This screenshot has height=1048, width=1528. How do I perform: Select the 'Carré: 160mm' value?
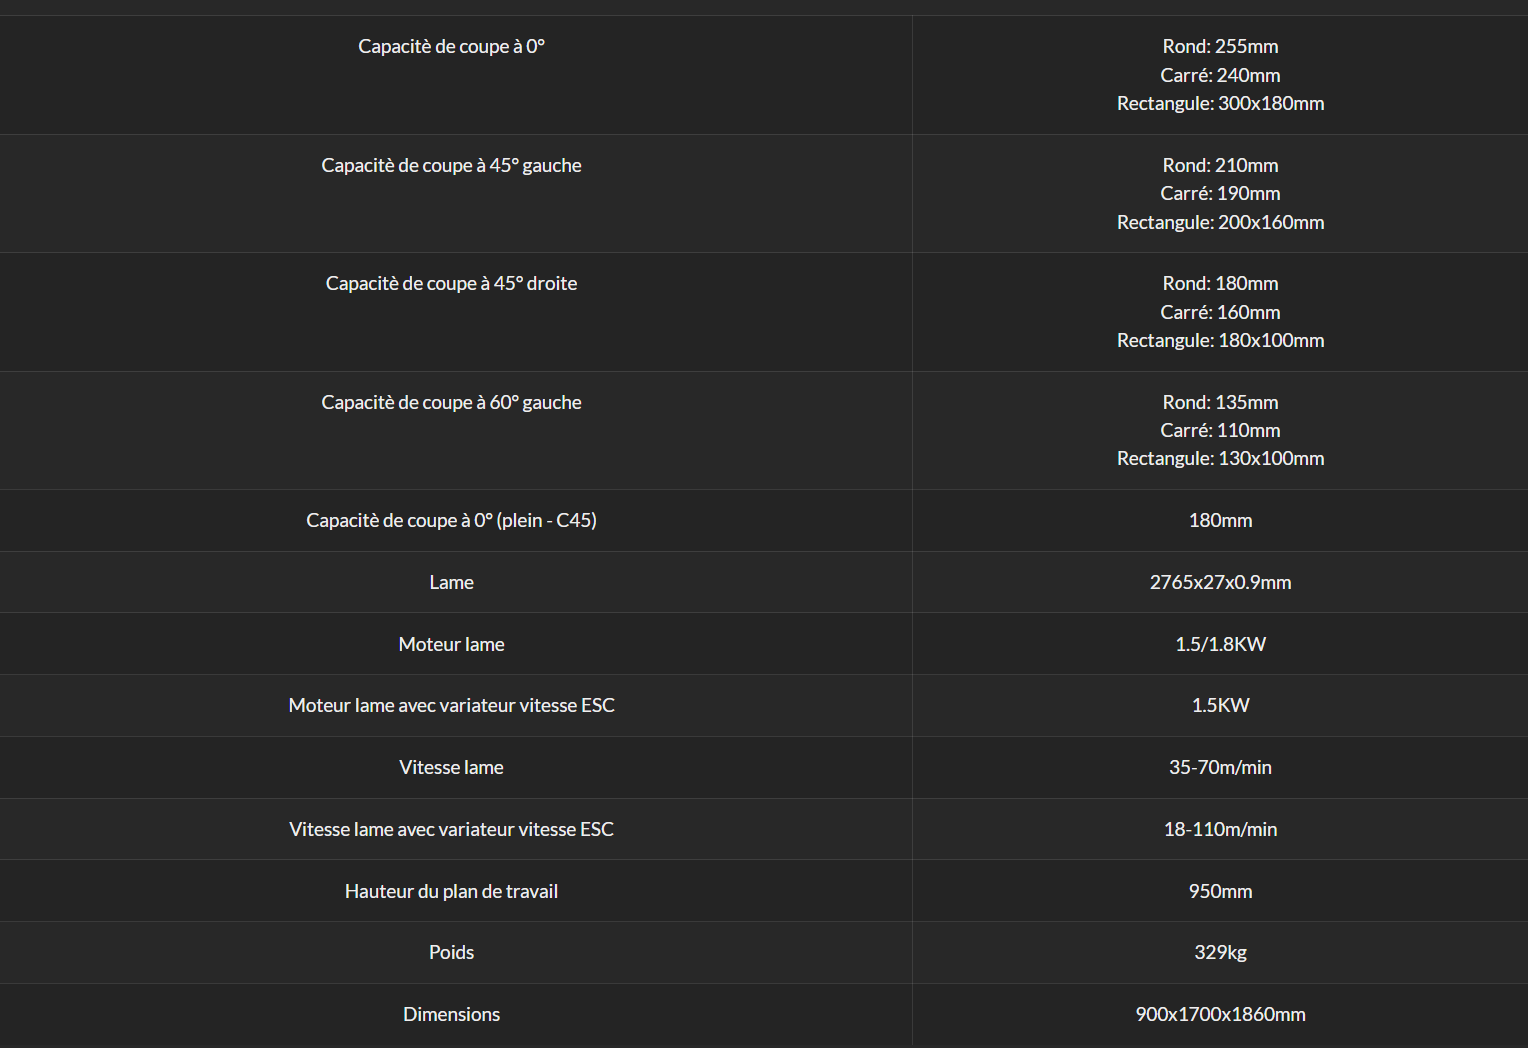click(x=1220, y=312)
